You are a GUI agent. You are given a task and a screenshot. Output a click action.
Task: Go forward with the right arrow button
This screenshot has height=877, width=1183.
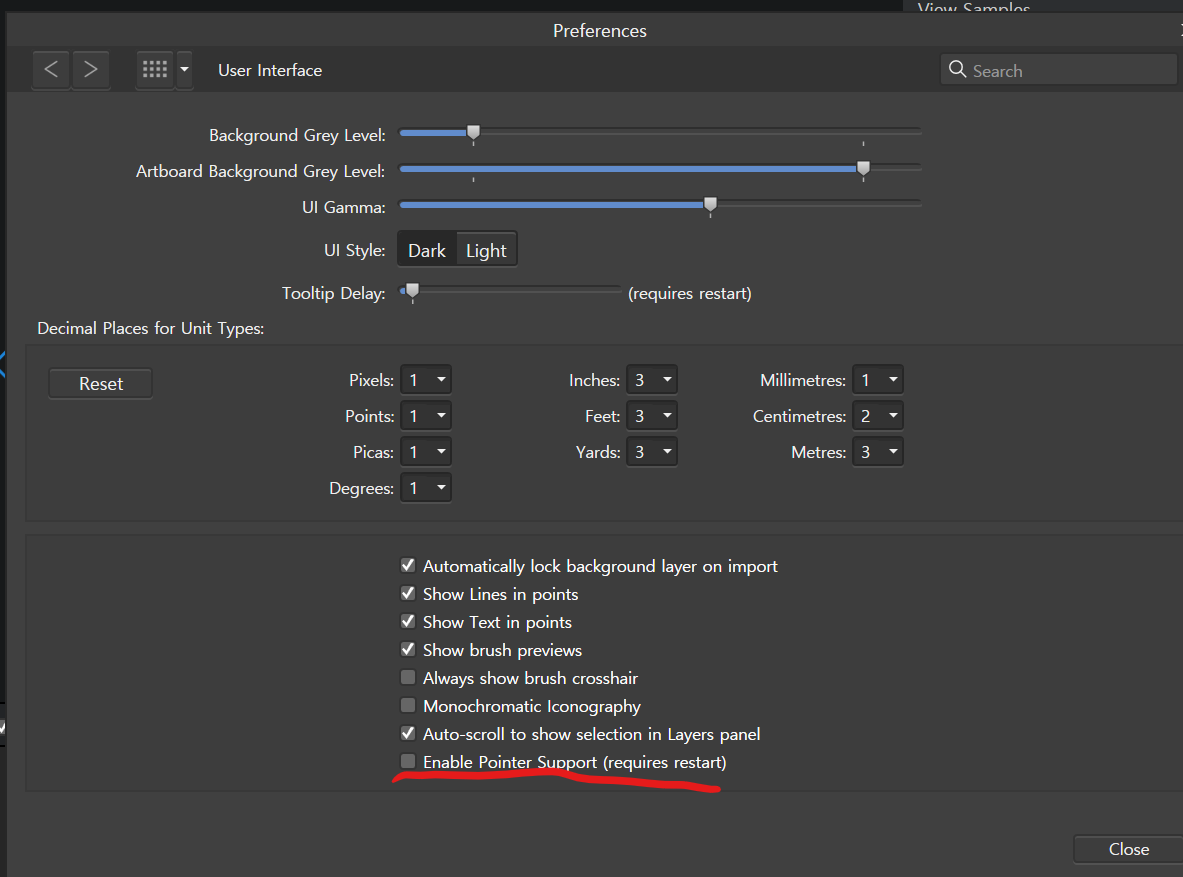coord(91,70)
